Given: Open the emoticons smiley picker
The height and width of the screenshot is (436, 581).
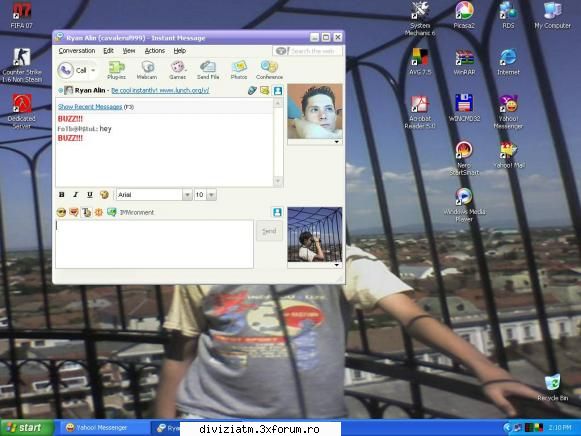Looking at the screenshot, I should 61,212.
